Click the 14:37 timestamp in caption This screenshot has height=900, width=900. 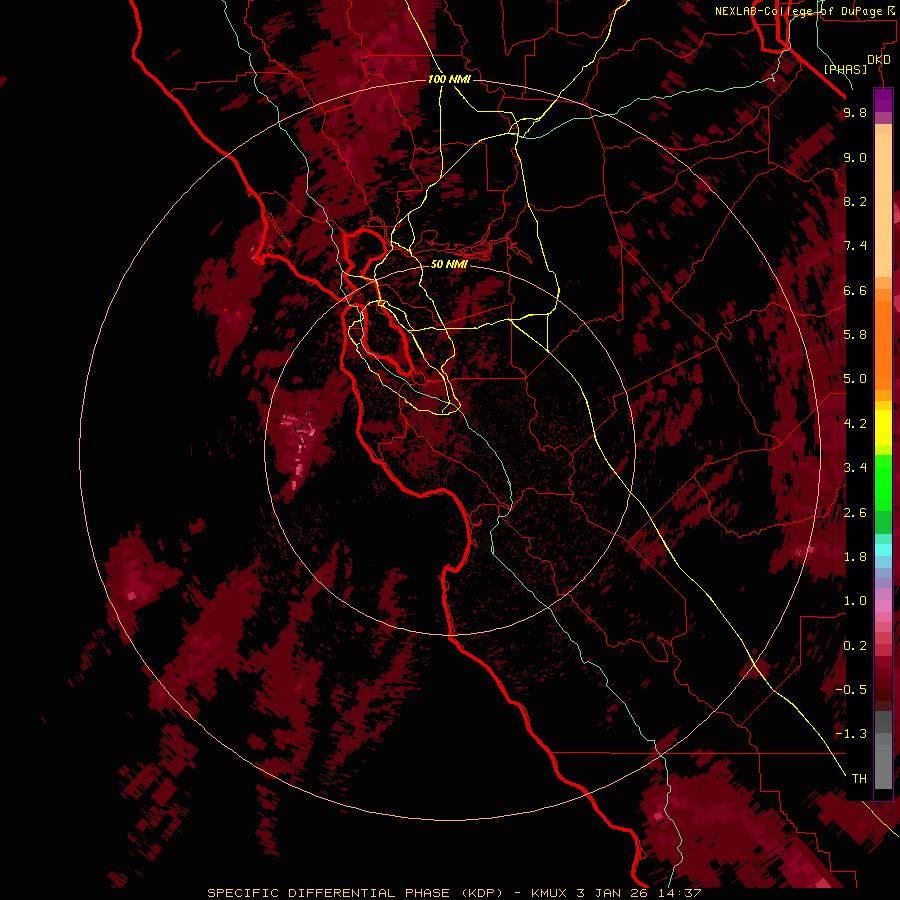point(680,893)
